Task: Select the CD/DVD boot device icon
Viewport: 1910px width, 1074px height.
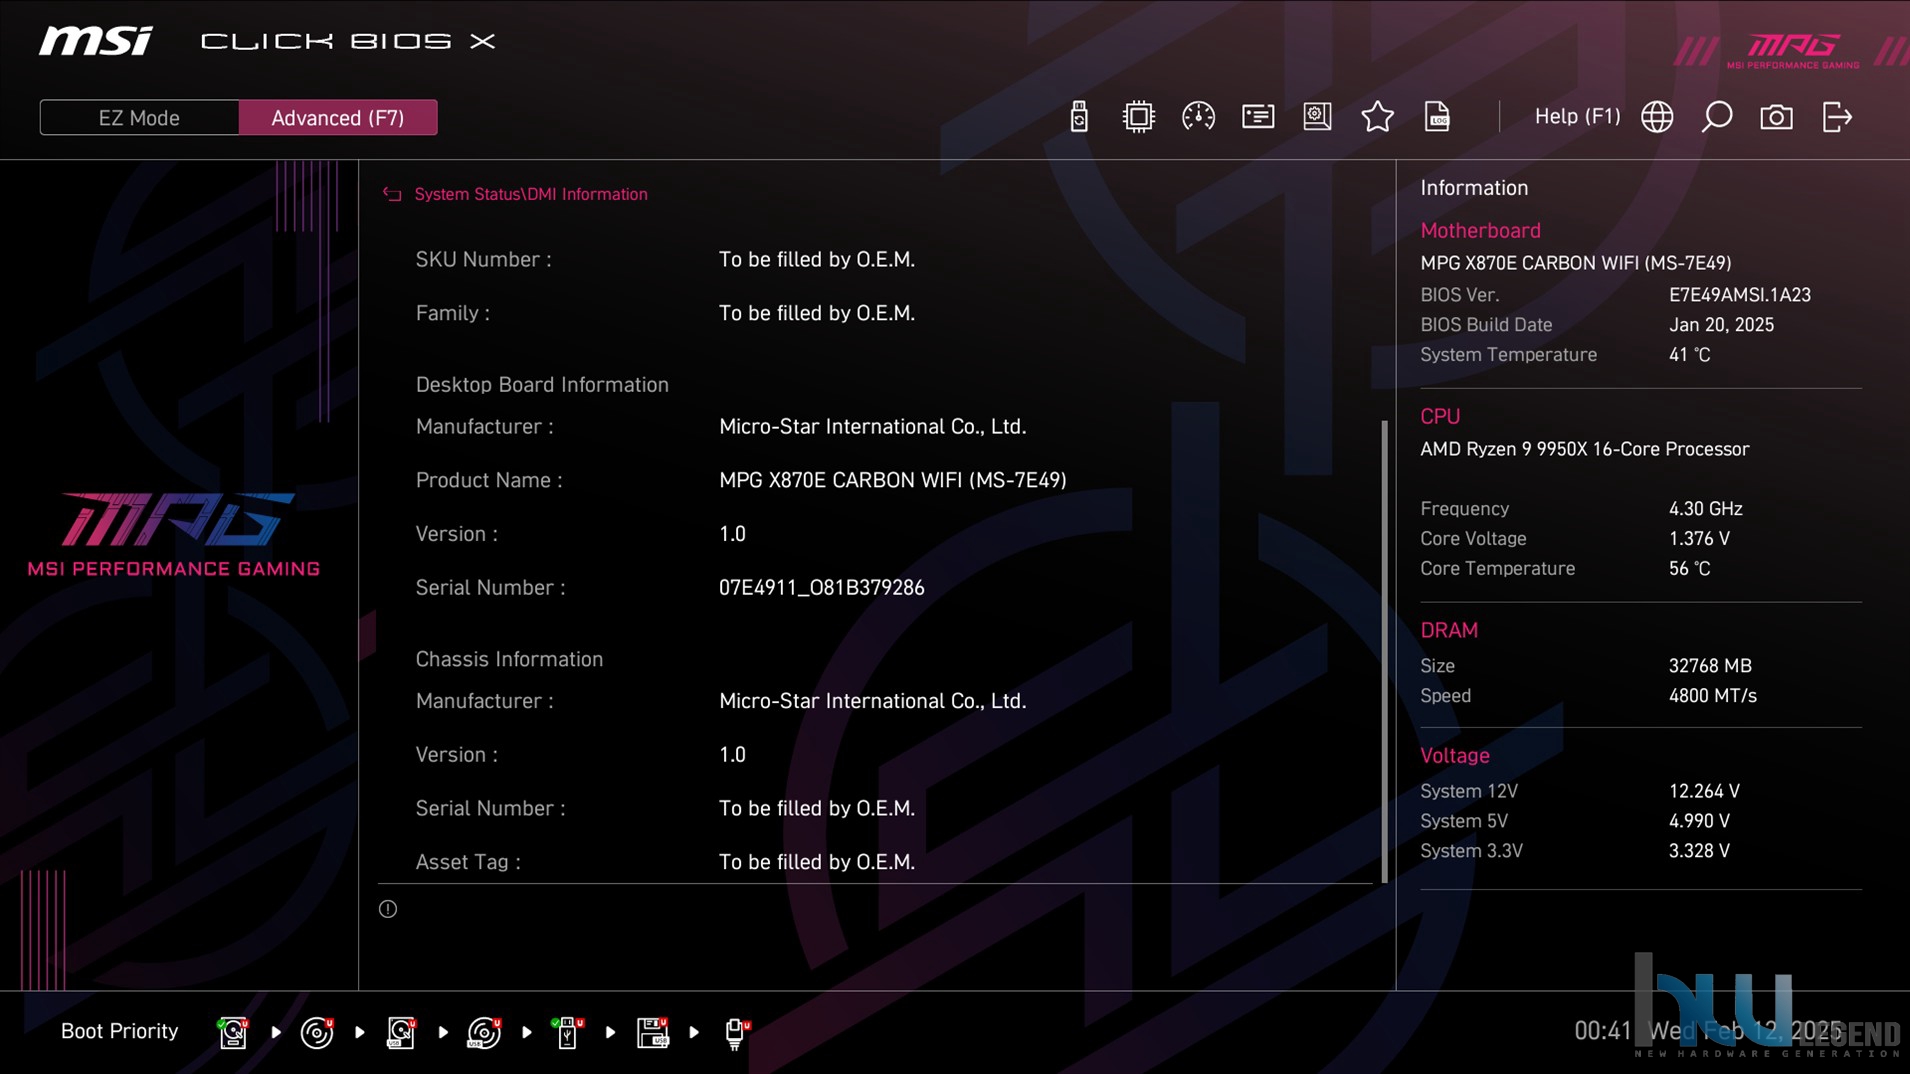Action: (x=317, y=1032)
